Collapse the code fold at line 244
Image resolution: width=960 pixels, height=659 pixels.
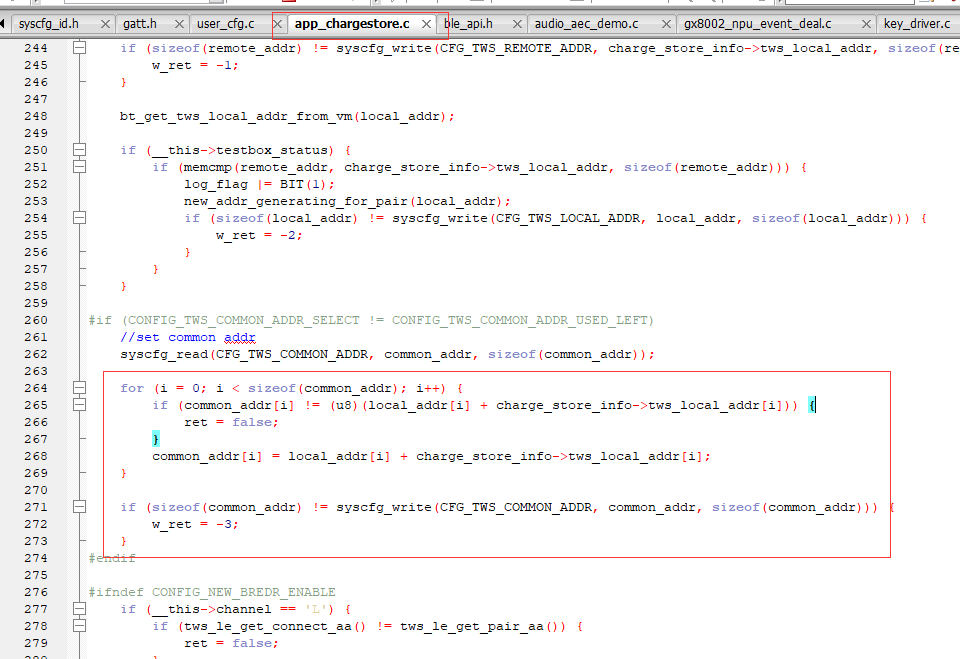click(x=80, y=48)
